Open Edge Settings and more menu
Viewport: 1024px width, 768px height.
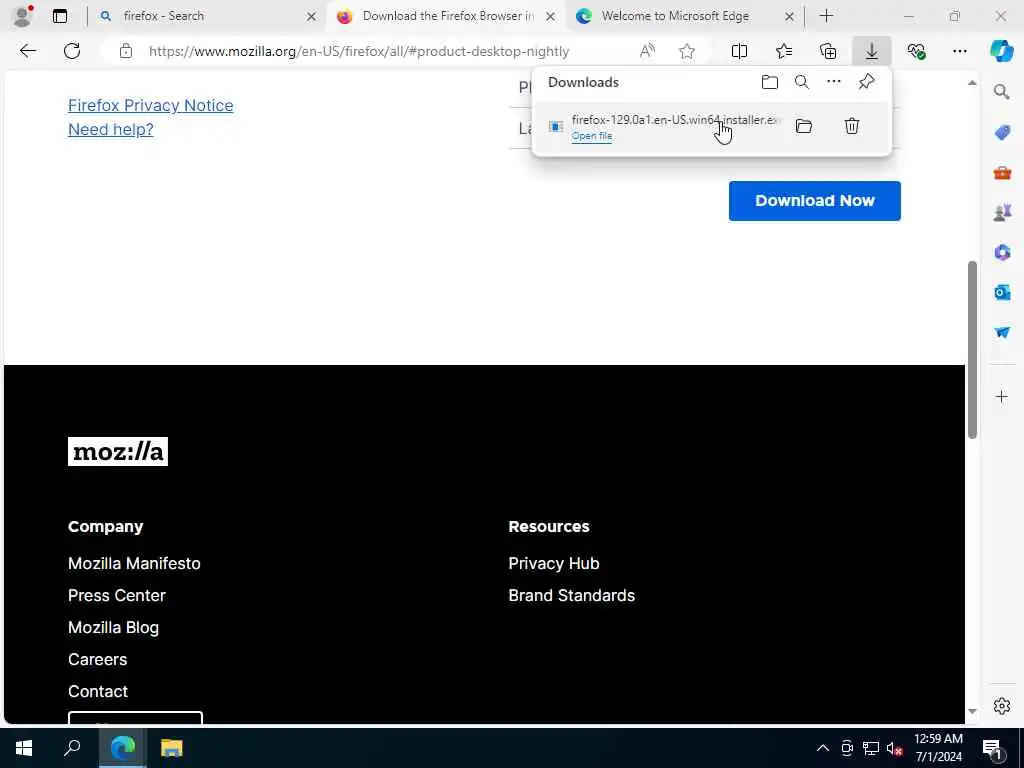click(x=959, y=51)
